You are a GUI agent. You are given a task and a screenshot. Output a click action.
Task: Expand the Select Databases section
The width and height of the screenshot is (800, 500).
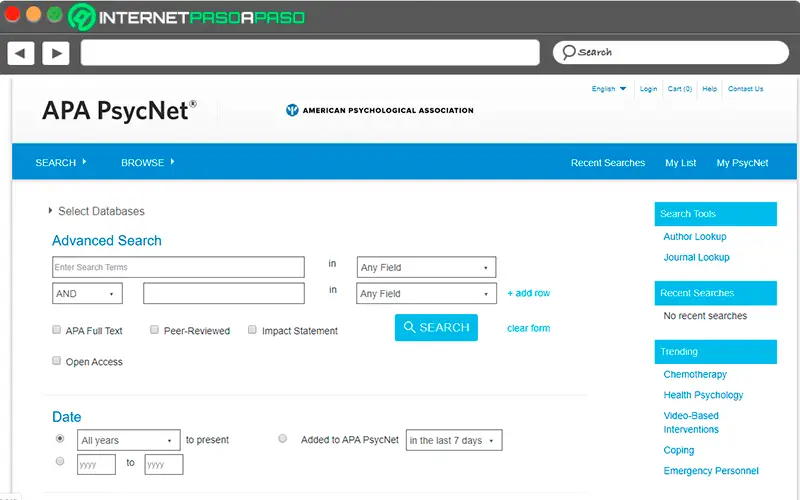click(96, 211)
